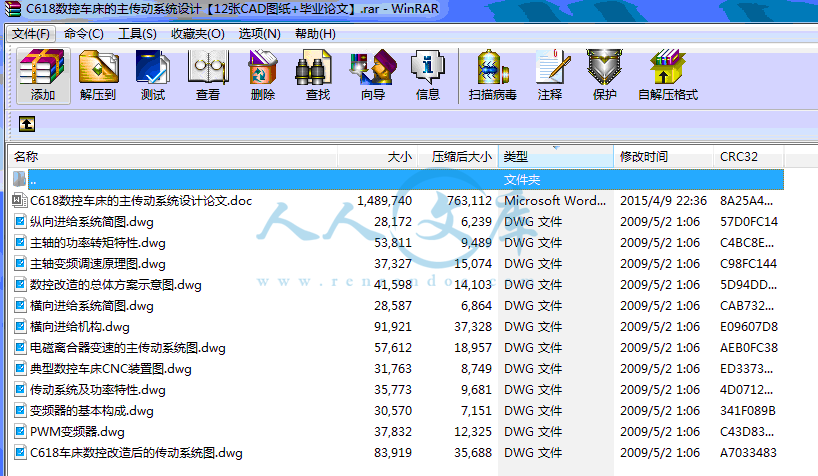Image resolution: width=818 pixels, height=476 pixels.
Task: Select 典型数控车床CNC装置图.dwg file
Action: pos(111,369)
